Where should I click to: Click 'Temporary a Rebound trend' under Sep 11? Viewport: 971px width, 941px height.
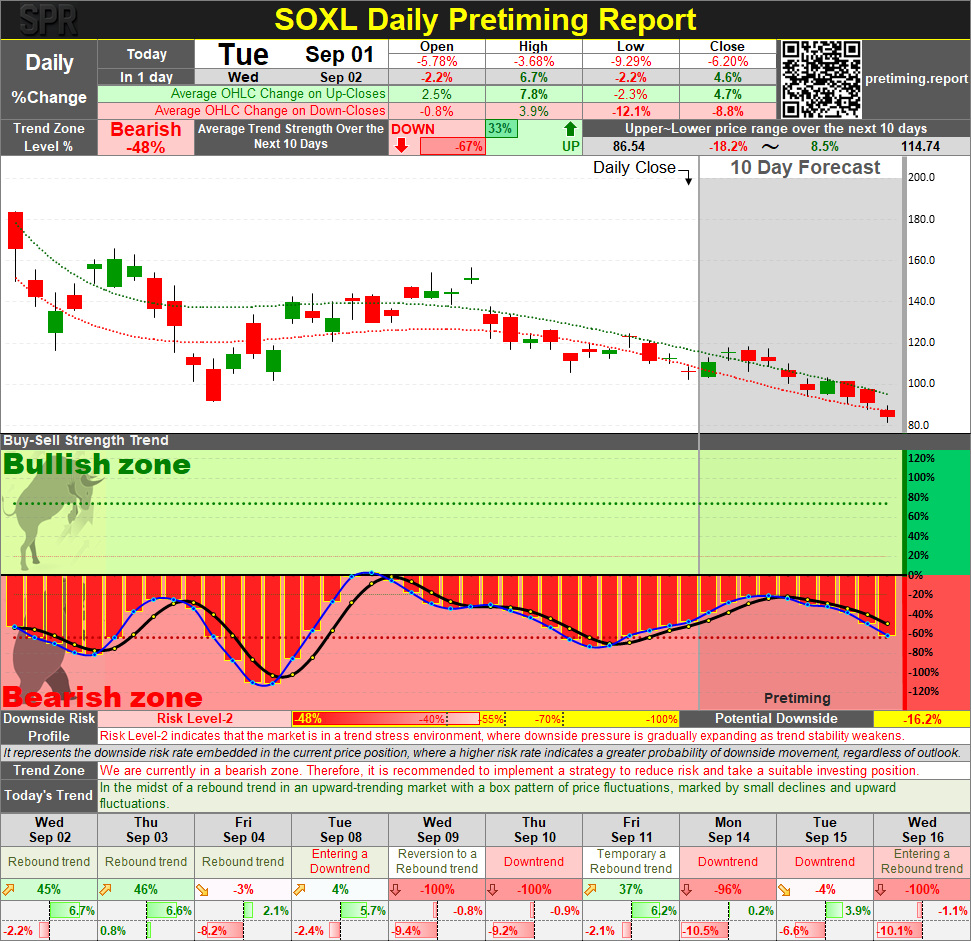631,861
